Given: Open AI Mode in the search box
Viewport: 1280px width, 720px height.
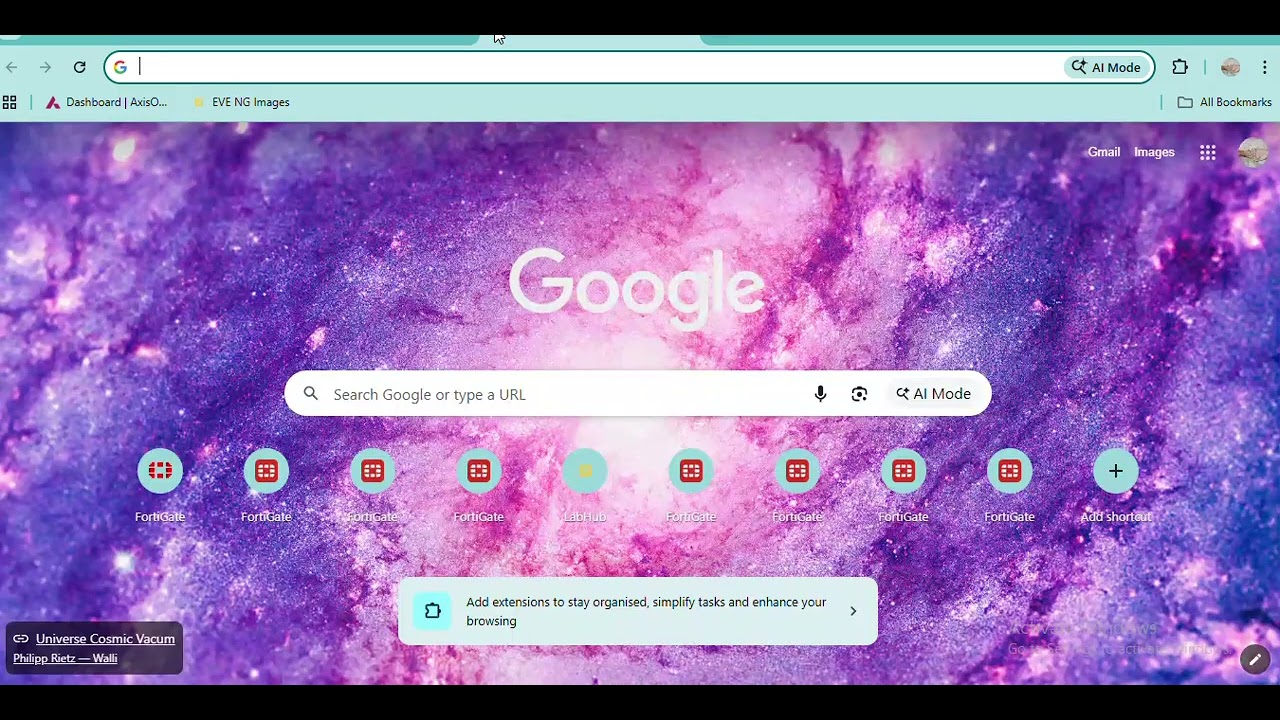Looking at the screenshot, I should 934,394.
